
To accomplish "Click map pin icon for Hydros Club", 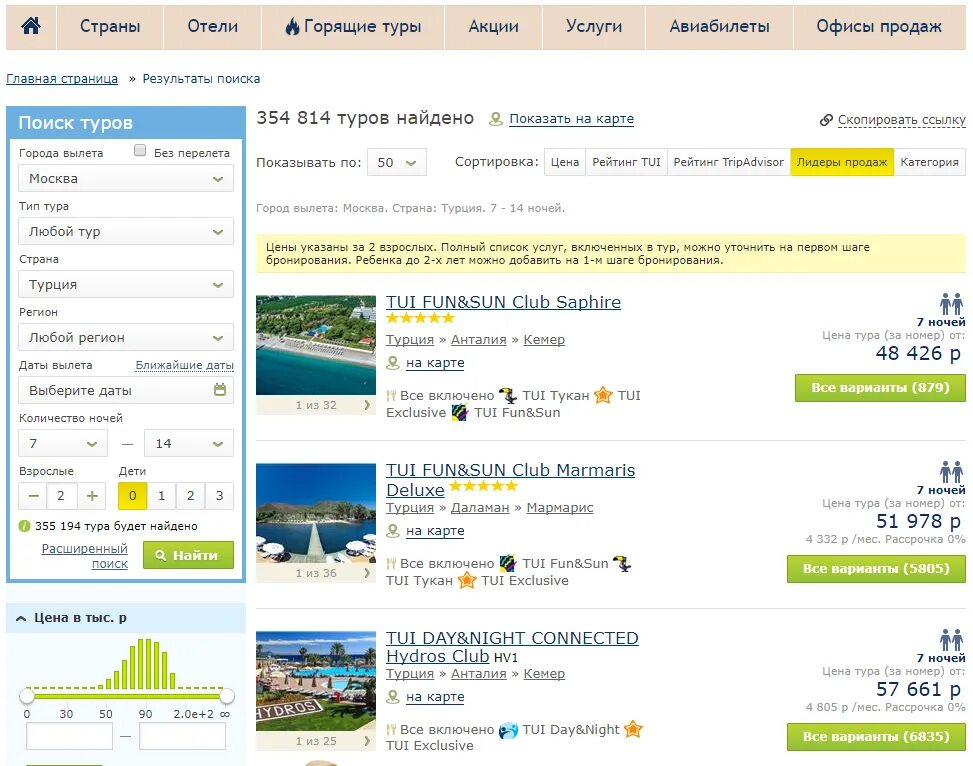I will point(393,696).
